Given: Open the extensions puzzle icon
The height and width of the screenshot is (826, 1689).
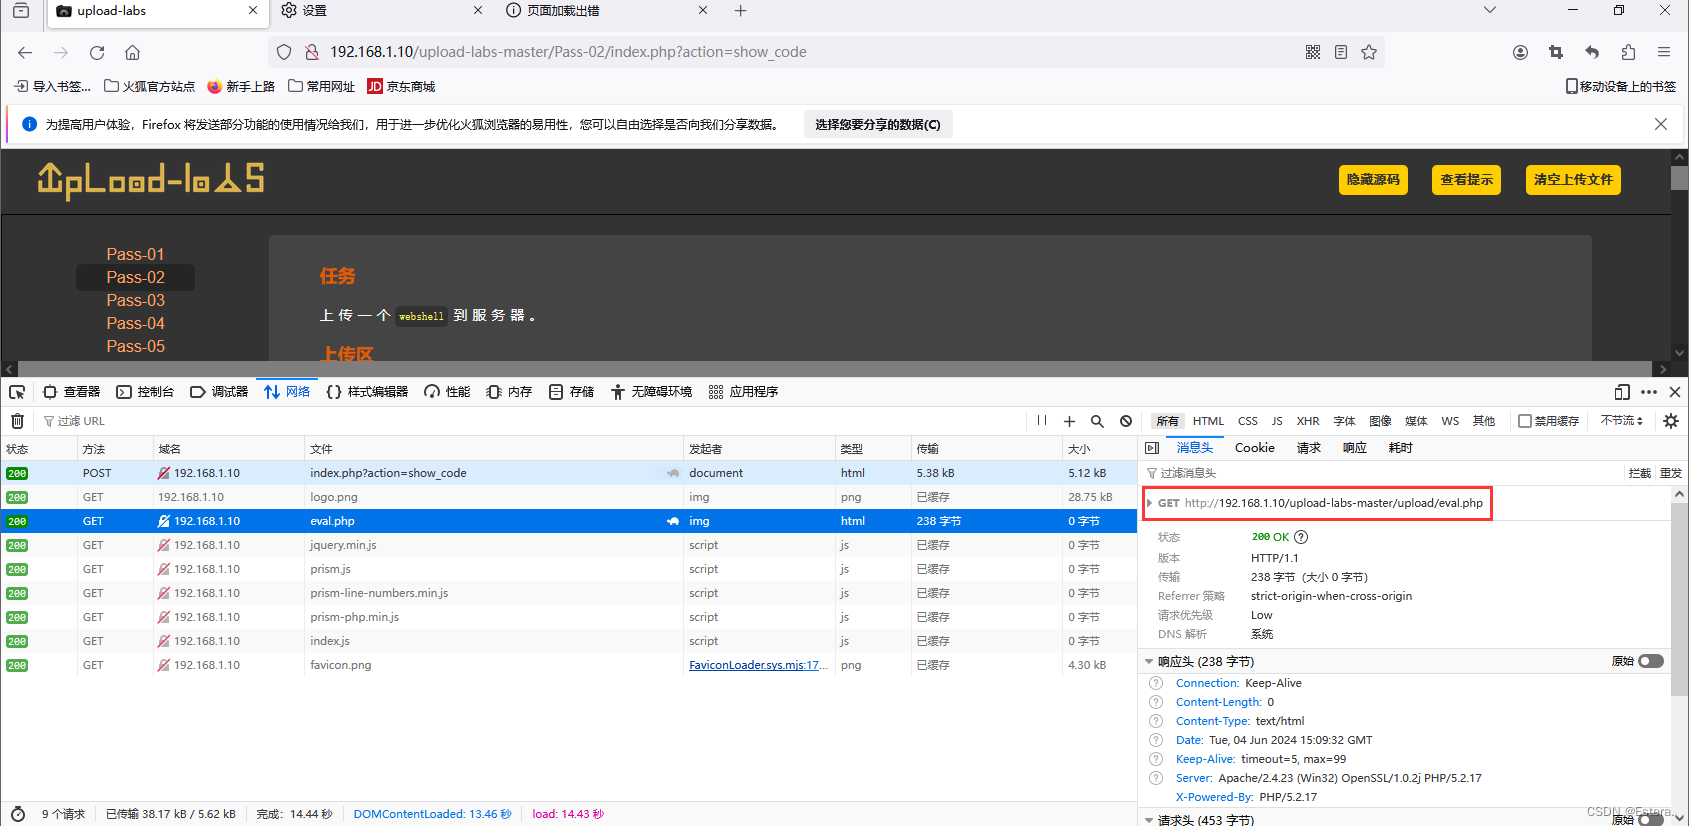Looking at the screenshot, I should [1628, 52].
